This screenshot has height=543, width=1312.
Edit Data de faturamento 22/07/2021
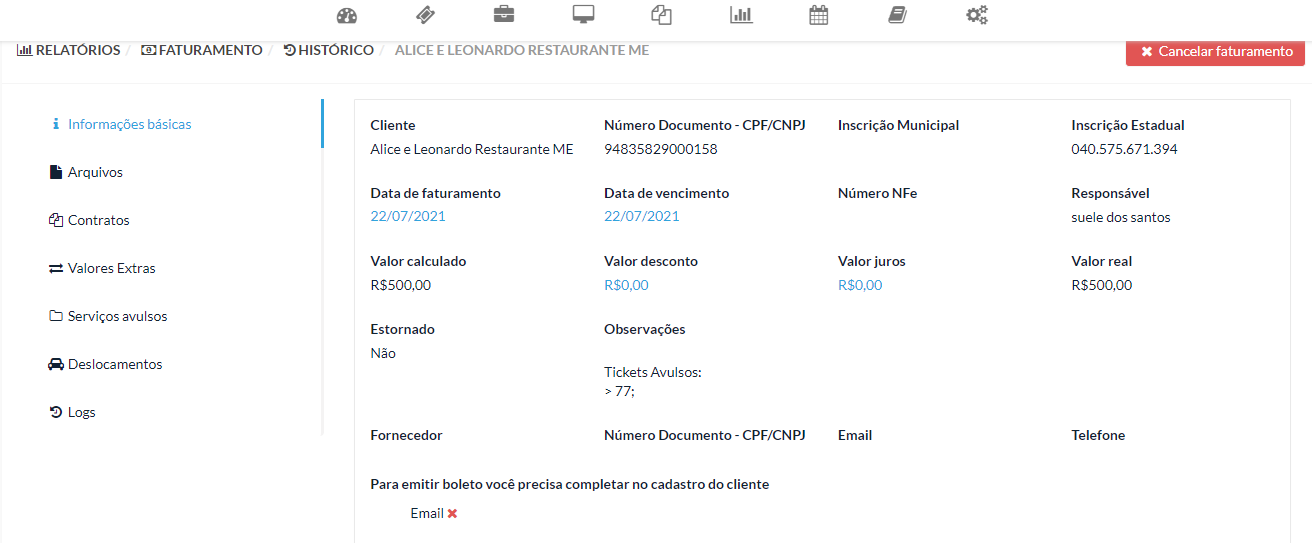408,217
